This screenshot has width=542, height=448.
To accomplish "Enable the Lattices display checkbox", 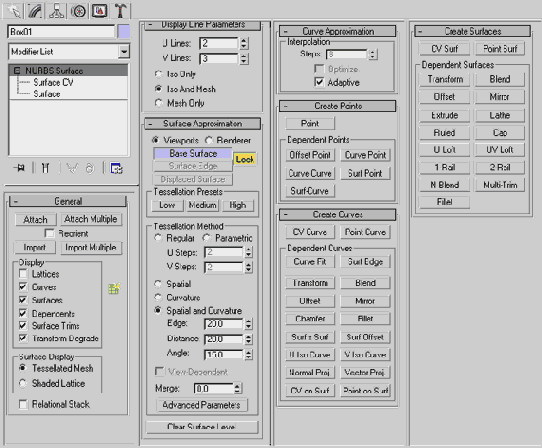I will pos(24,274).
